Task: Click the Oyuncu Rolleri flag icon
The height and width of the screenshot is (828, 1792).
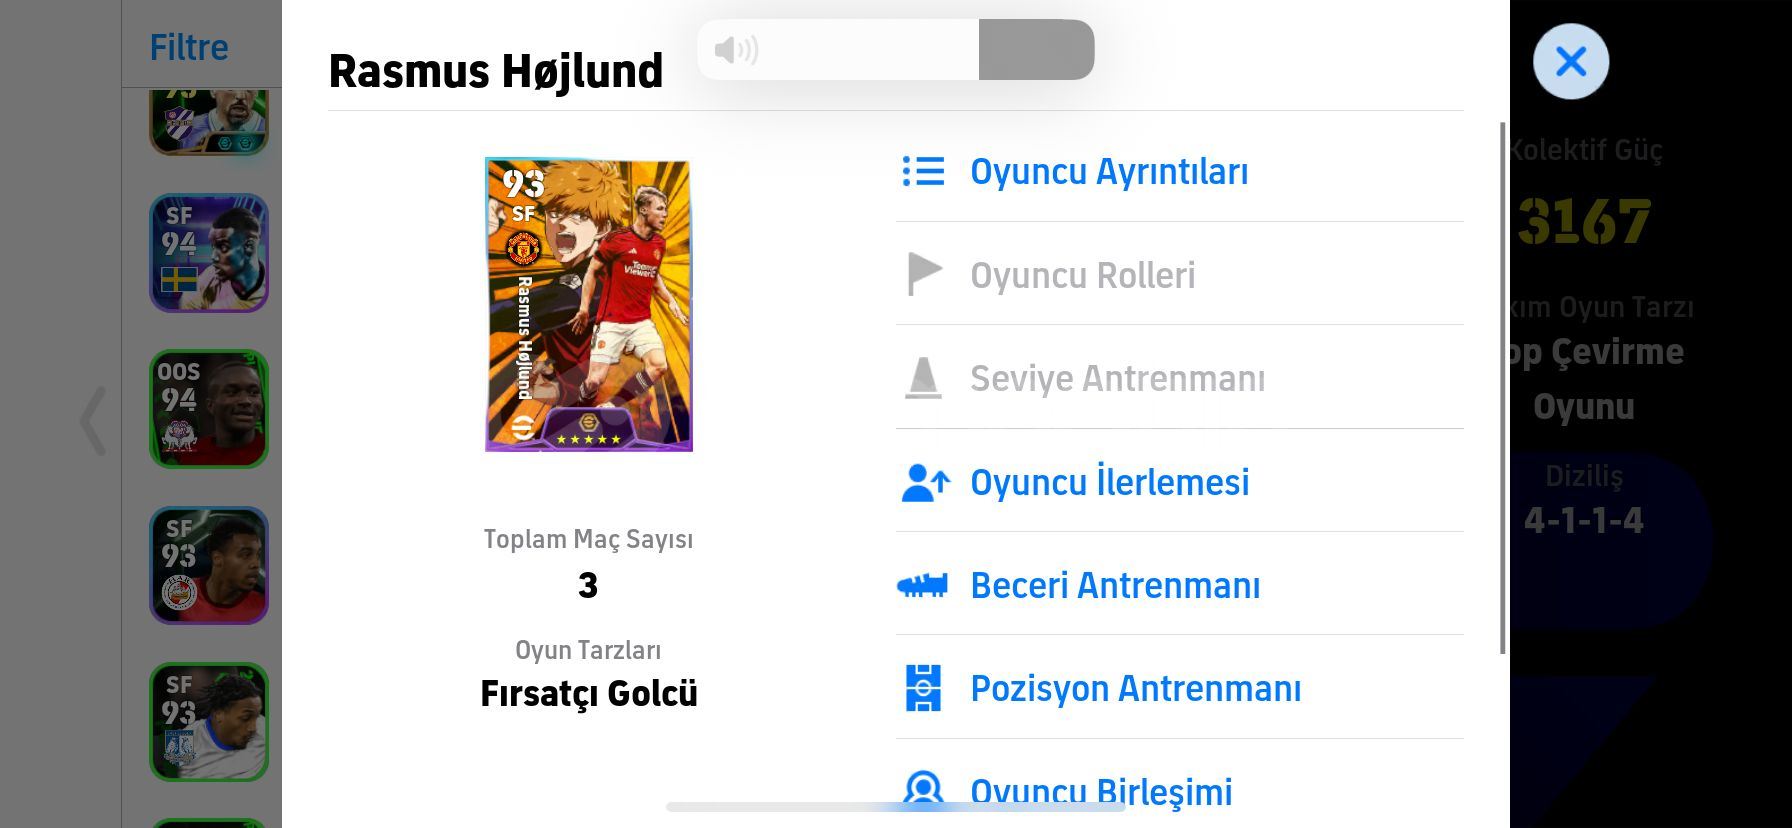Action: tap(923, 274)
